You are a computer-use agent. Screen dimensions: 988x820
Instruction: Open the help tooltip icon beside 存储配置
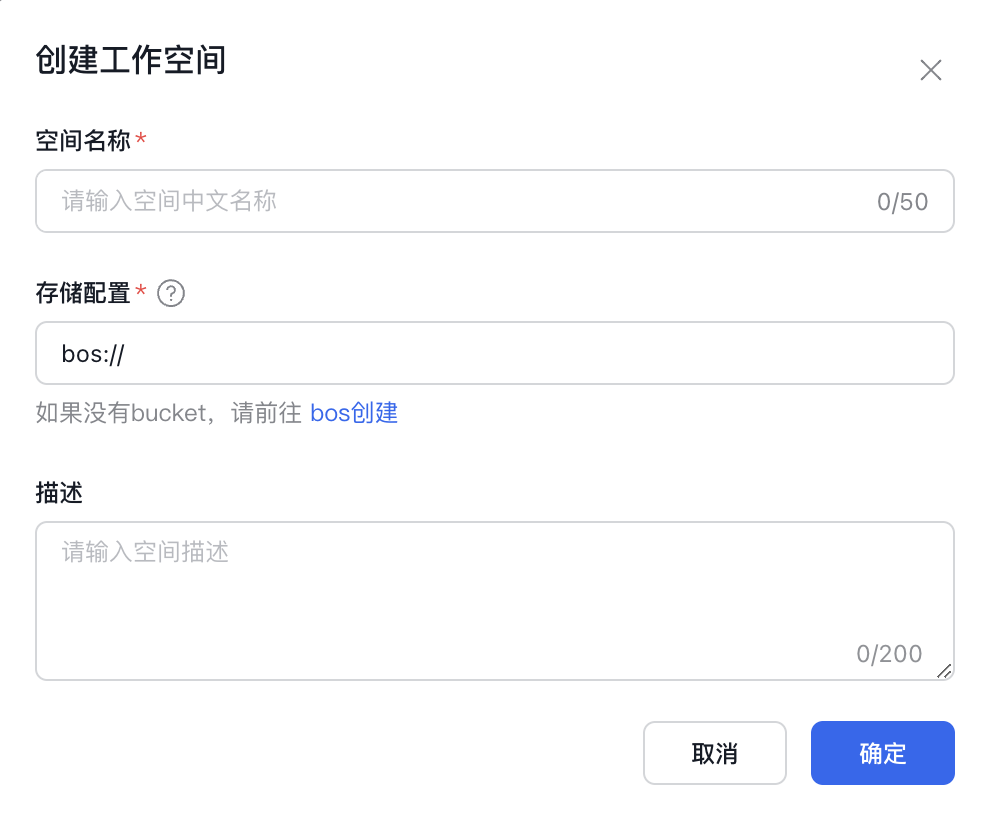pyautogui.click(x=171, y=293)
